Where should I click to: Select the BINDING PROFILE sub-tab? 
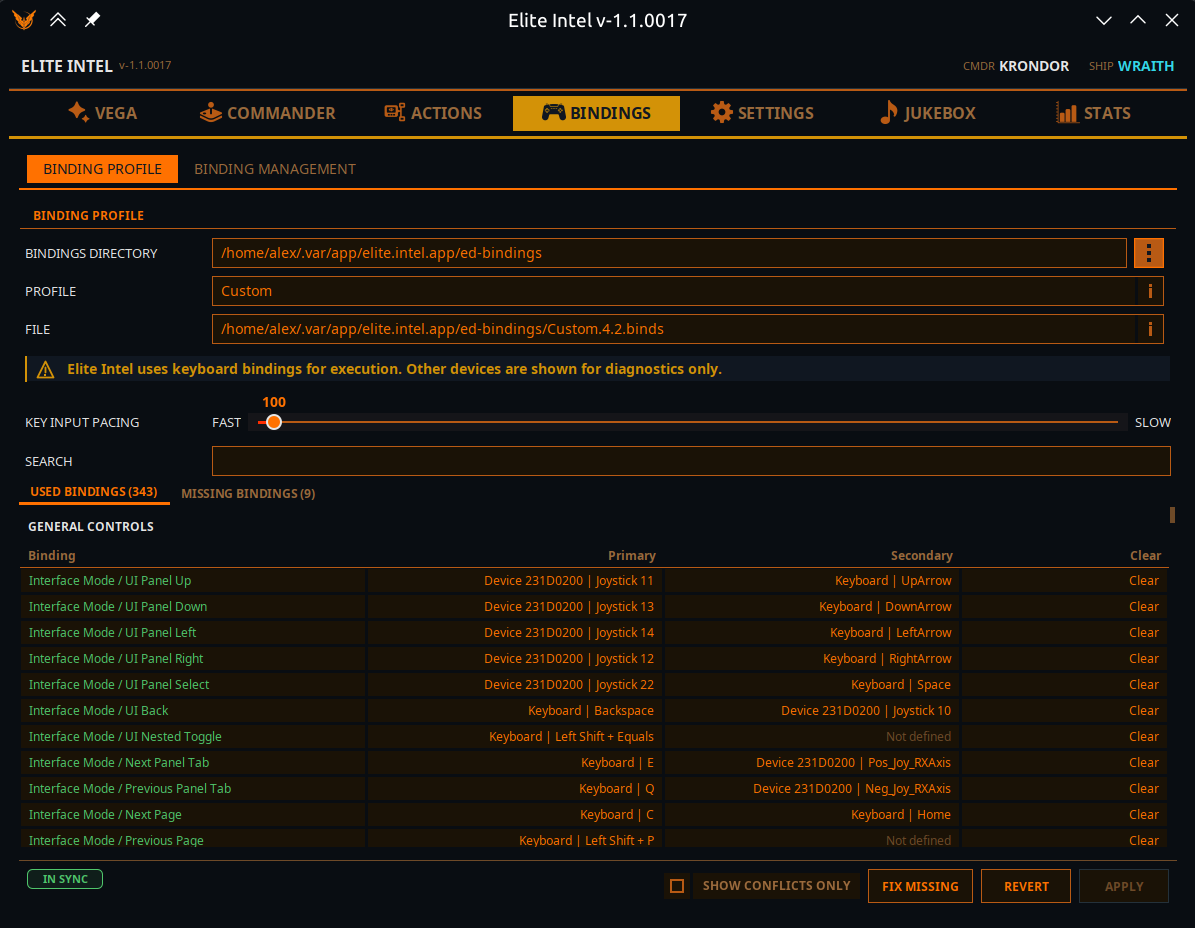102,169
